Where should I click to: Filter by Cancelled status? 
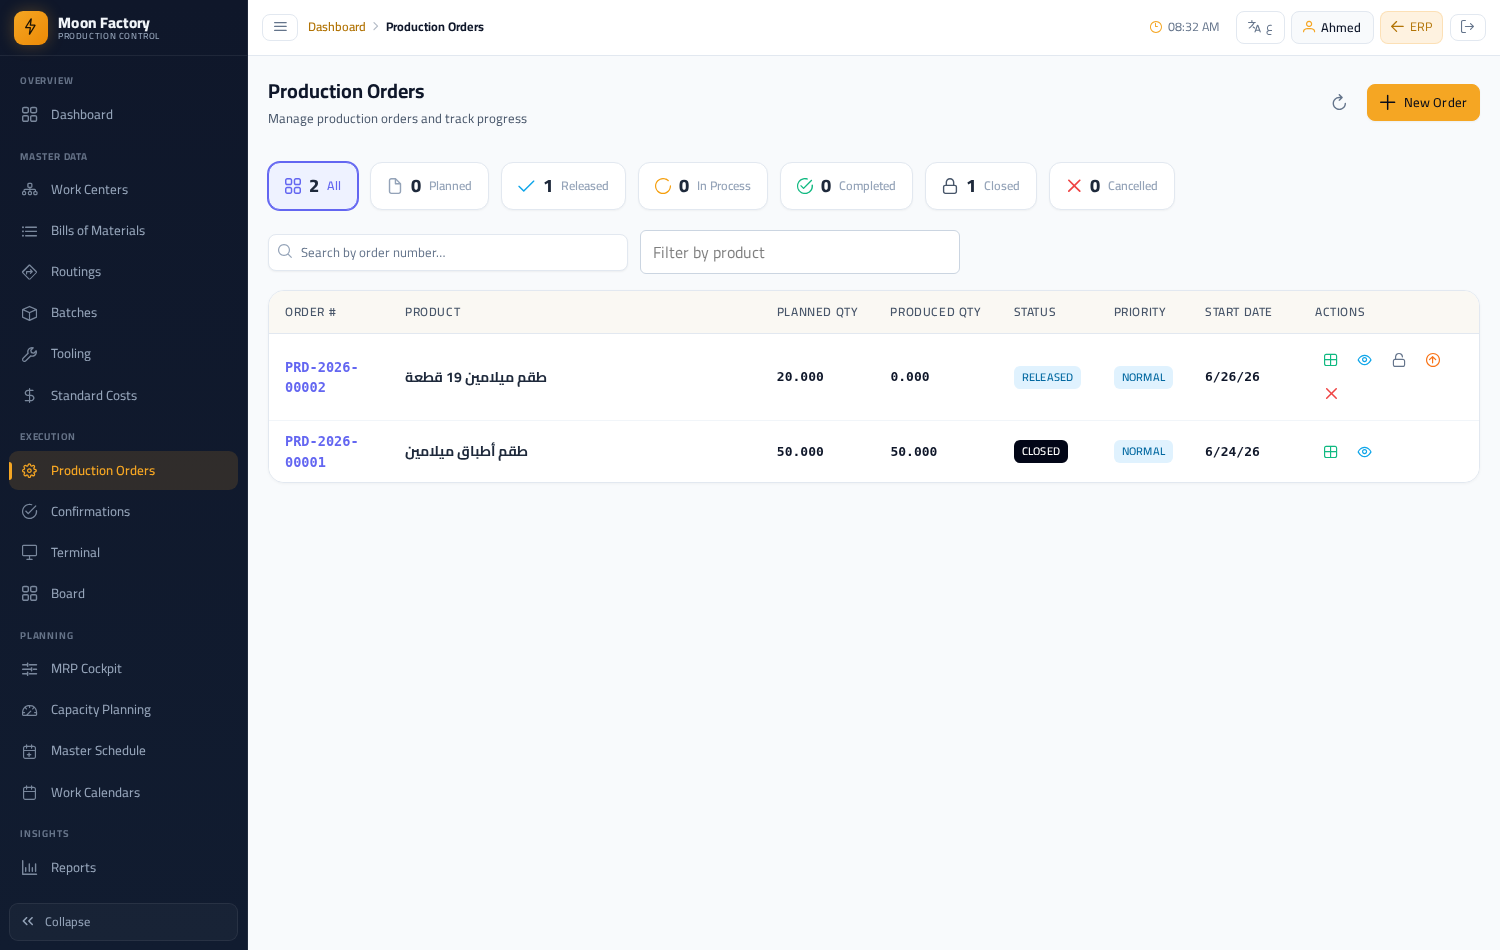click(x=1112, y=186)
